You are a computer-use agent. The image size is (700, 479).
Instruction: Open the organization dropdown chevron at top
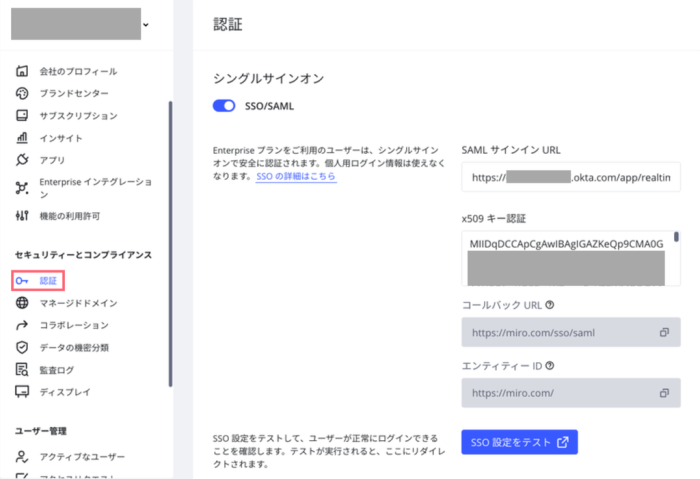(148, 24)
